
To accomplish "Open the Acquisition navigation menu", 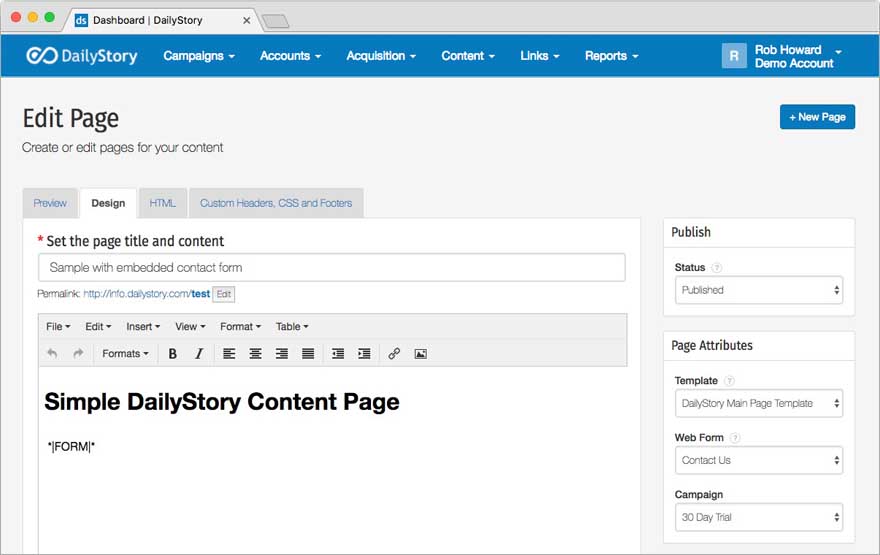I will coord(381,56).
